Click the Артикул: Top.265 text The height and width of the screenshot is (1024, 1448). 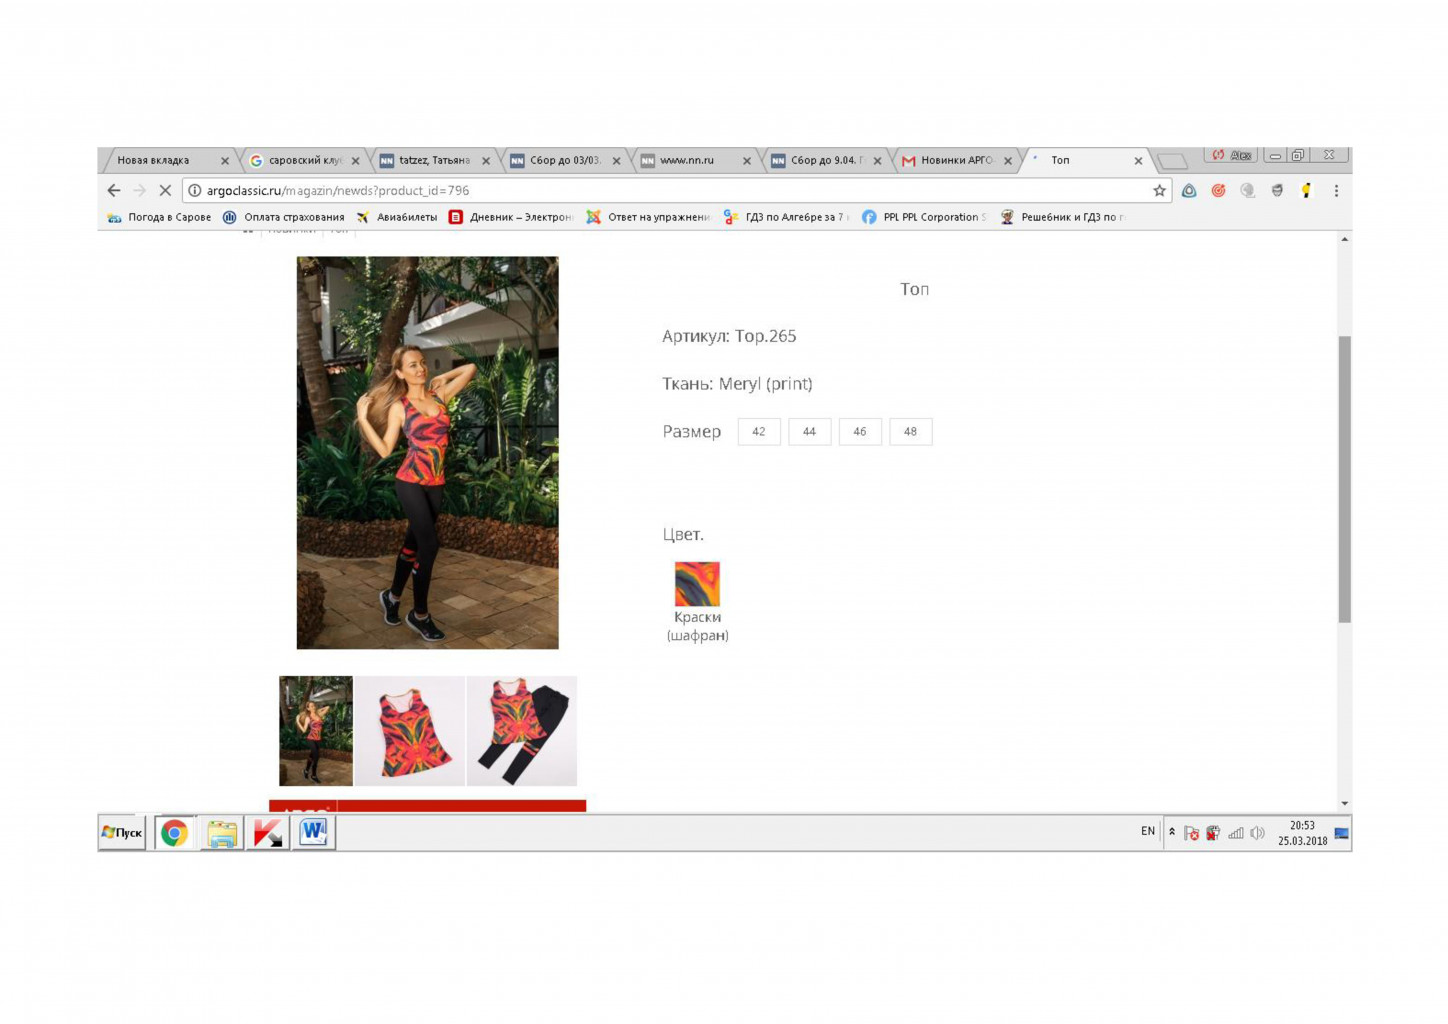[x=729, y=336]
